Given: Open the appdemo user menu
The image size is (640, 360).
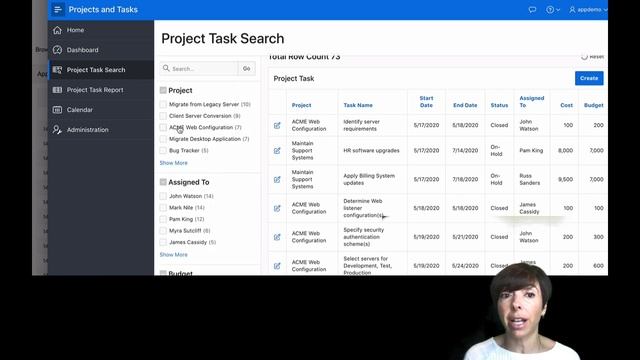Looking at the screenshot, I should pyautogui.click(x=588, y=9).
